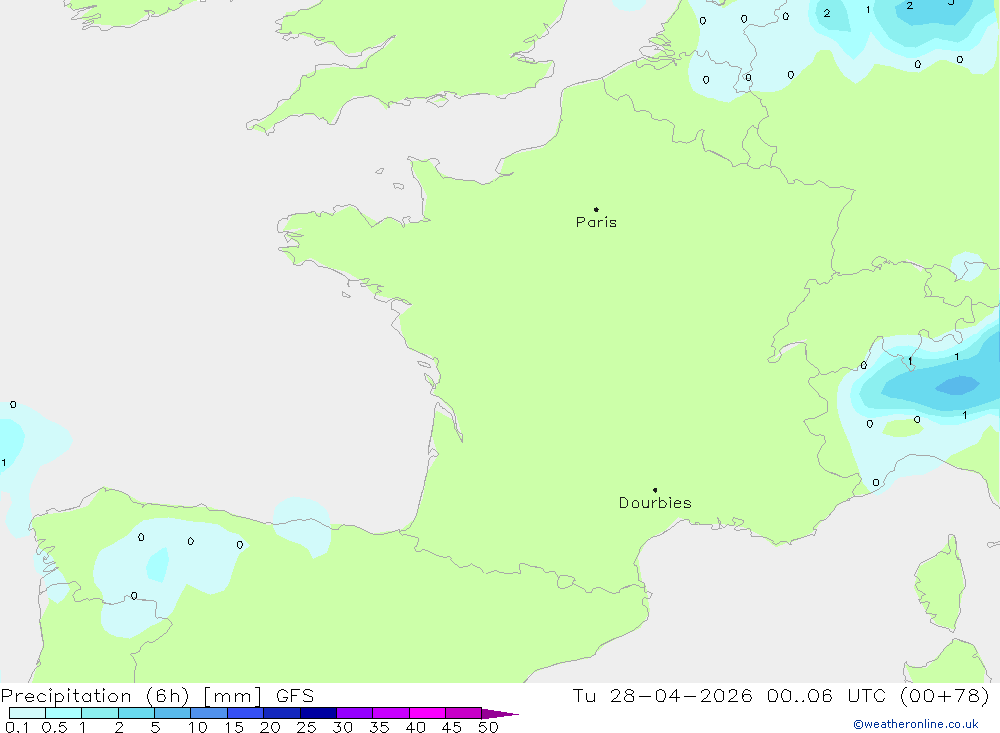Pick the 45–50 mm legend color swatch
Viewport: 1000px width, 733px height.
click(464, 713)
